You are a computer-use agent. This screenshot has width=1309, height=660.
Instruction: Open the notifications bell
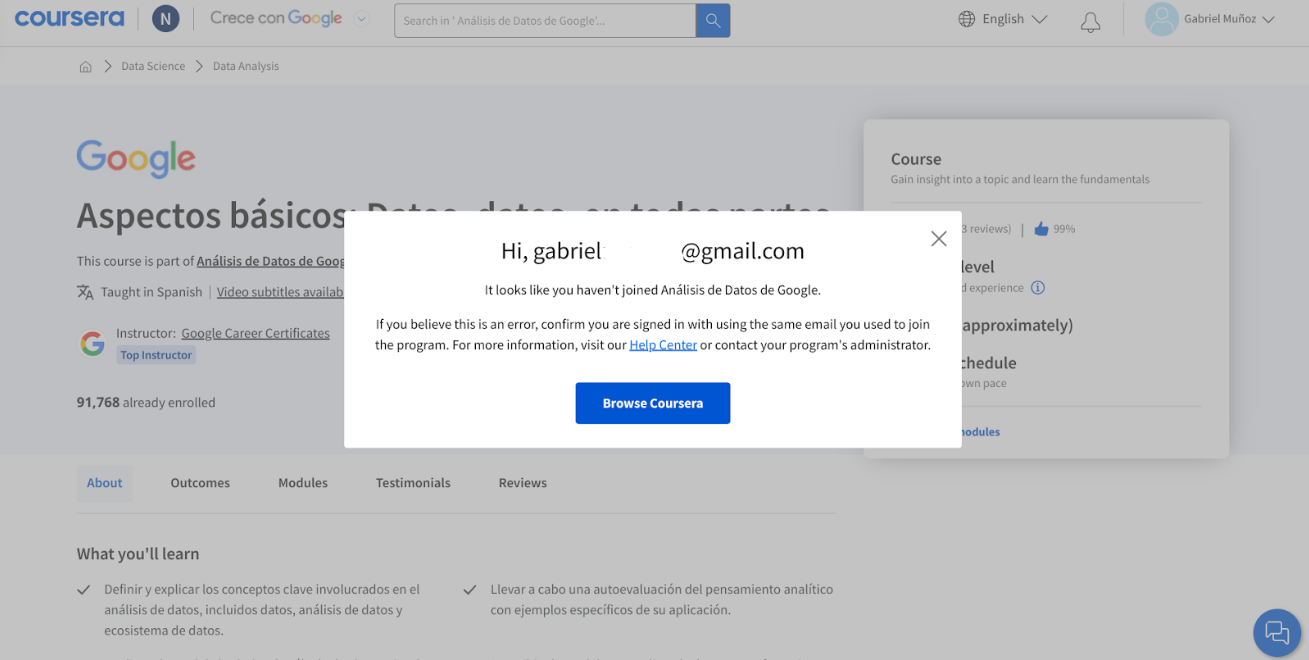pyautogui.click(x=1090, y=22)
